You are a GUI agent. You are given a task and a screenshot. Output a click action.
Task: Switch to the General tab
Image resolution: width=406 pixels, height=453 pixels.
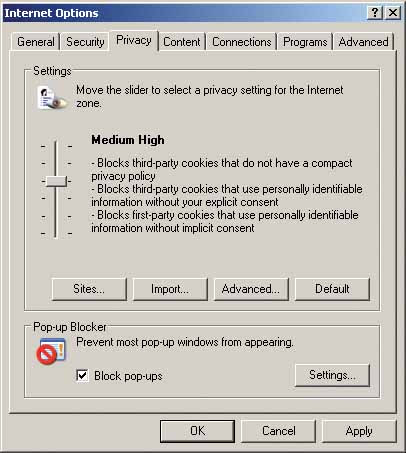(x=36, y=42)
